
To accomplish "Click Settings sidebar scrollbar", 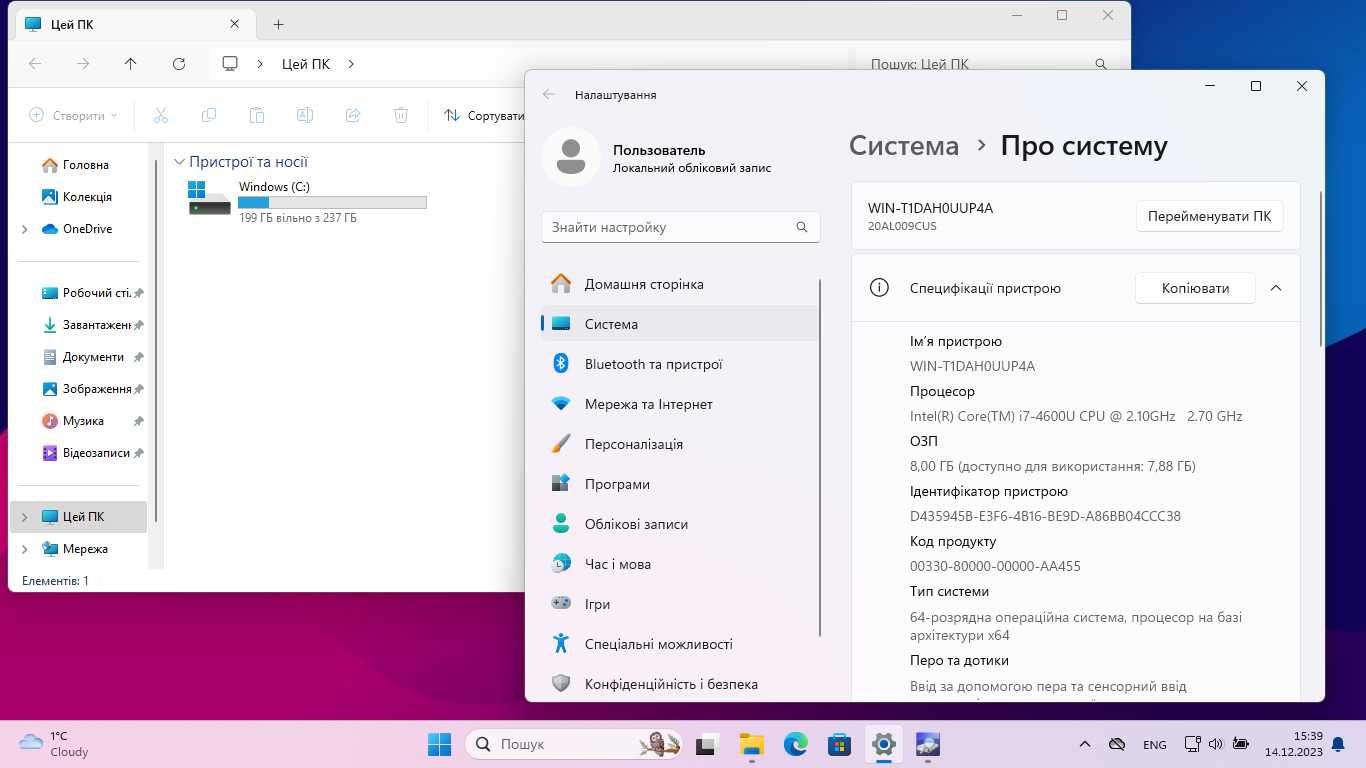I will coord(819,458).
